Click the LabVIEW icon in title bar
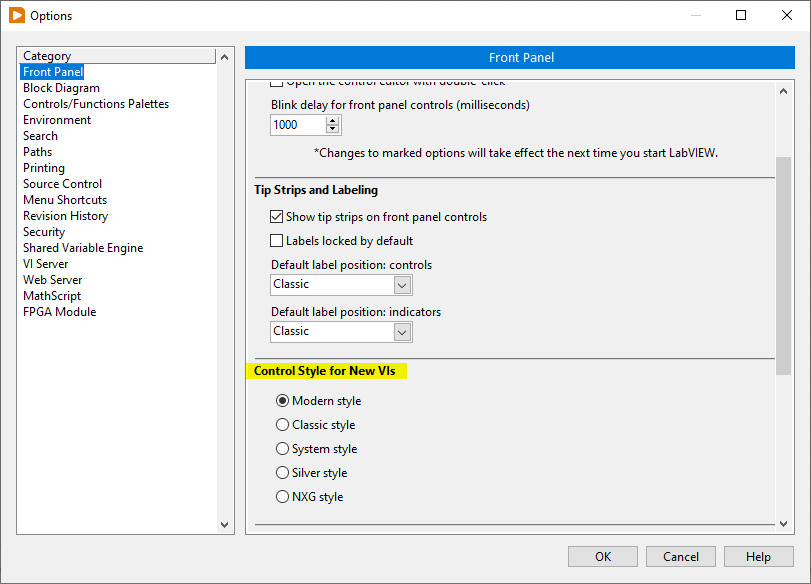The image size is (811, 584). pos(16,15)
